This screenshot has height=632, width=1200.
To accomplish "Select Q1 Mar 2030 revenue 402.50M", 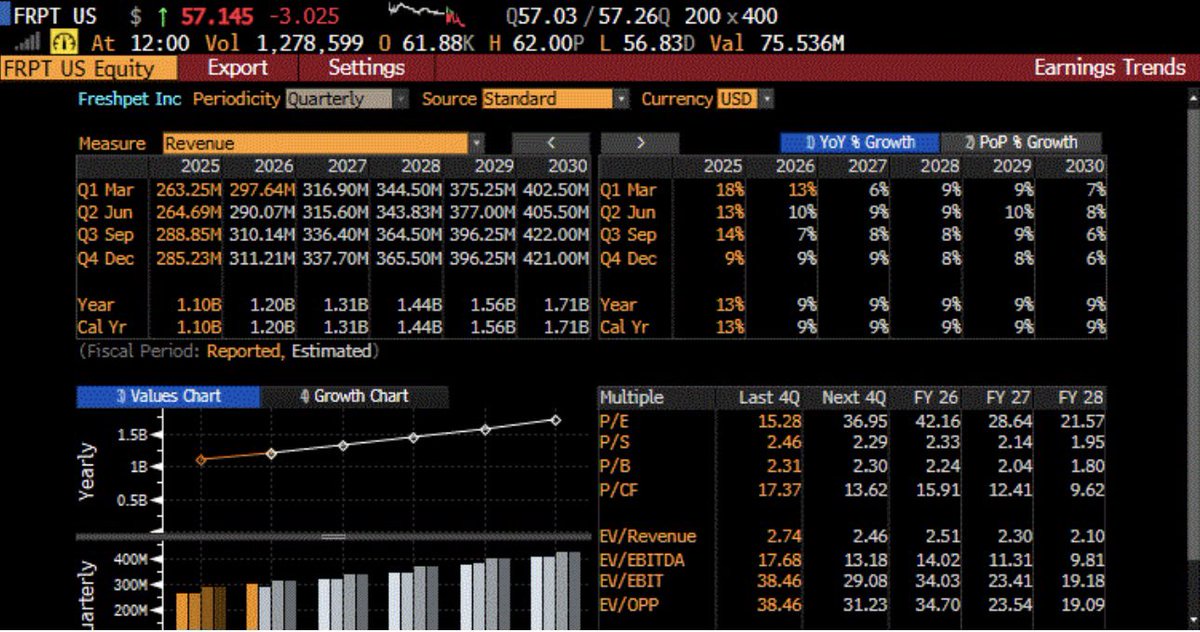I will 556,190.
